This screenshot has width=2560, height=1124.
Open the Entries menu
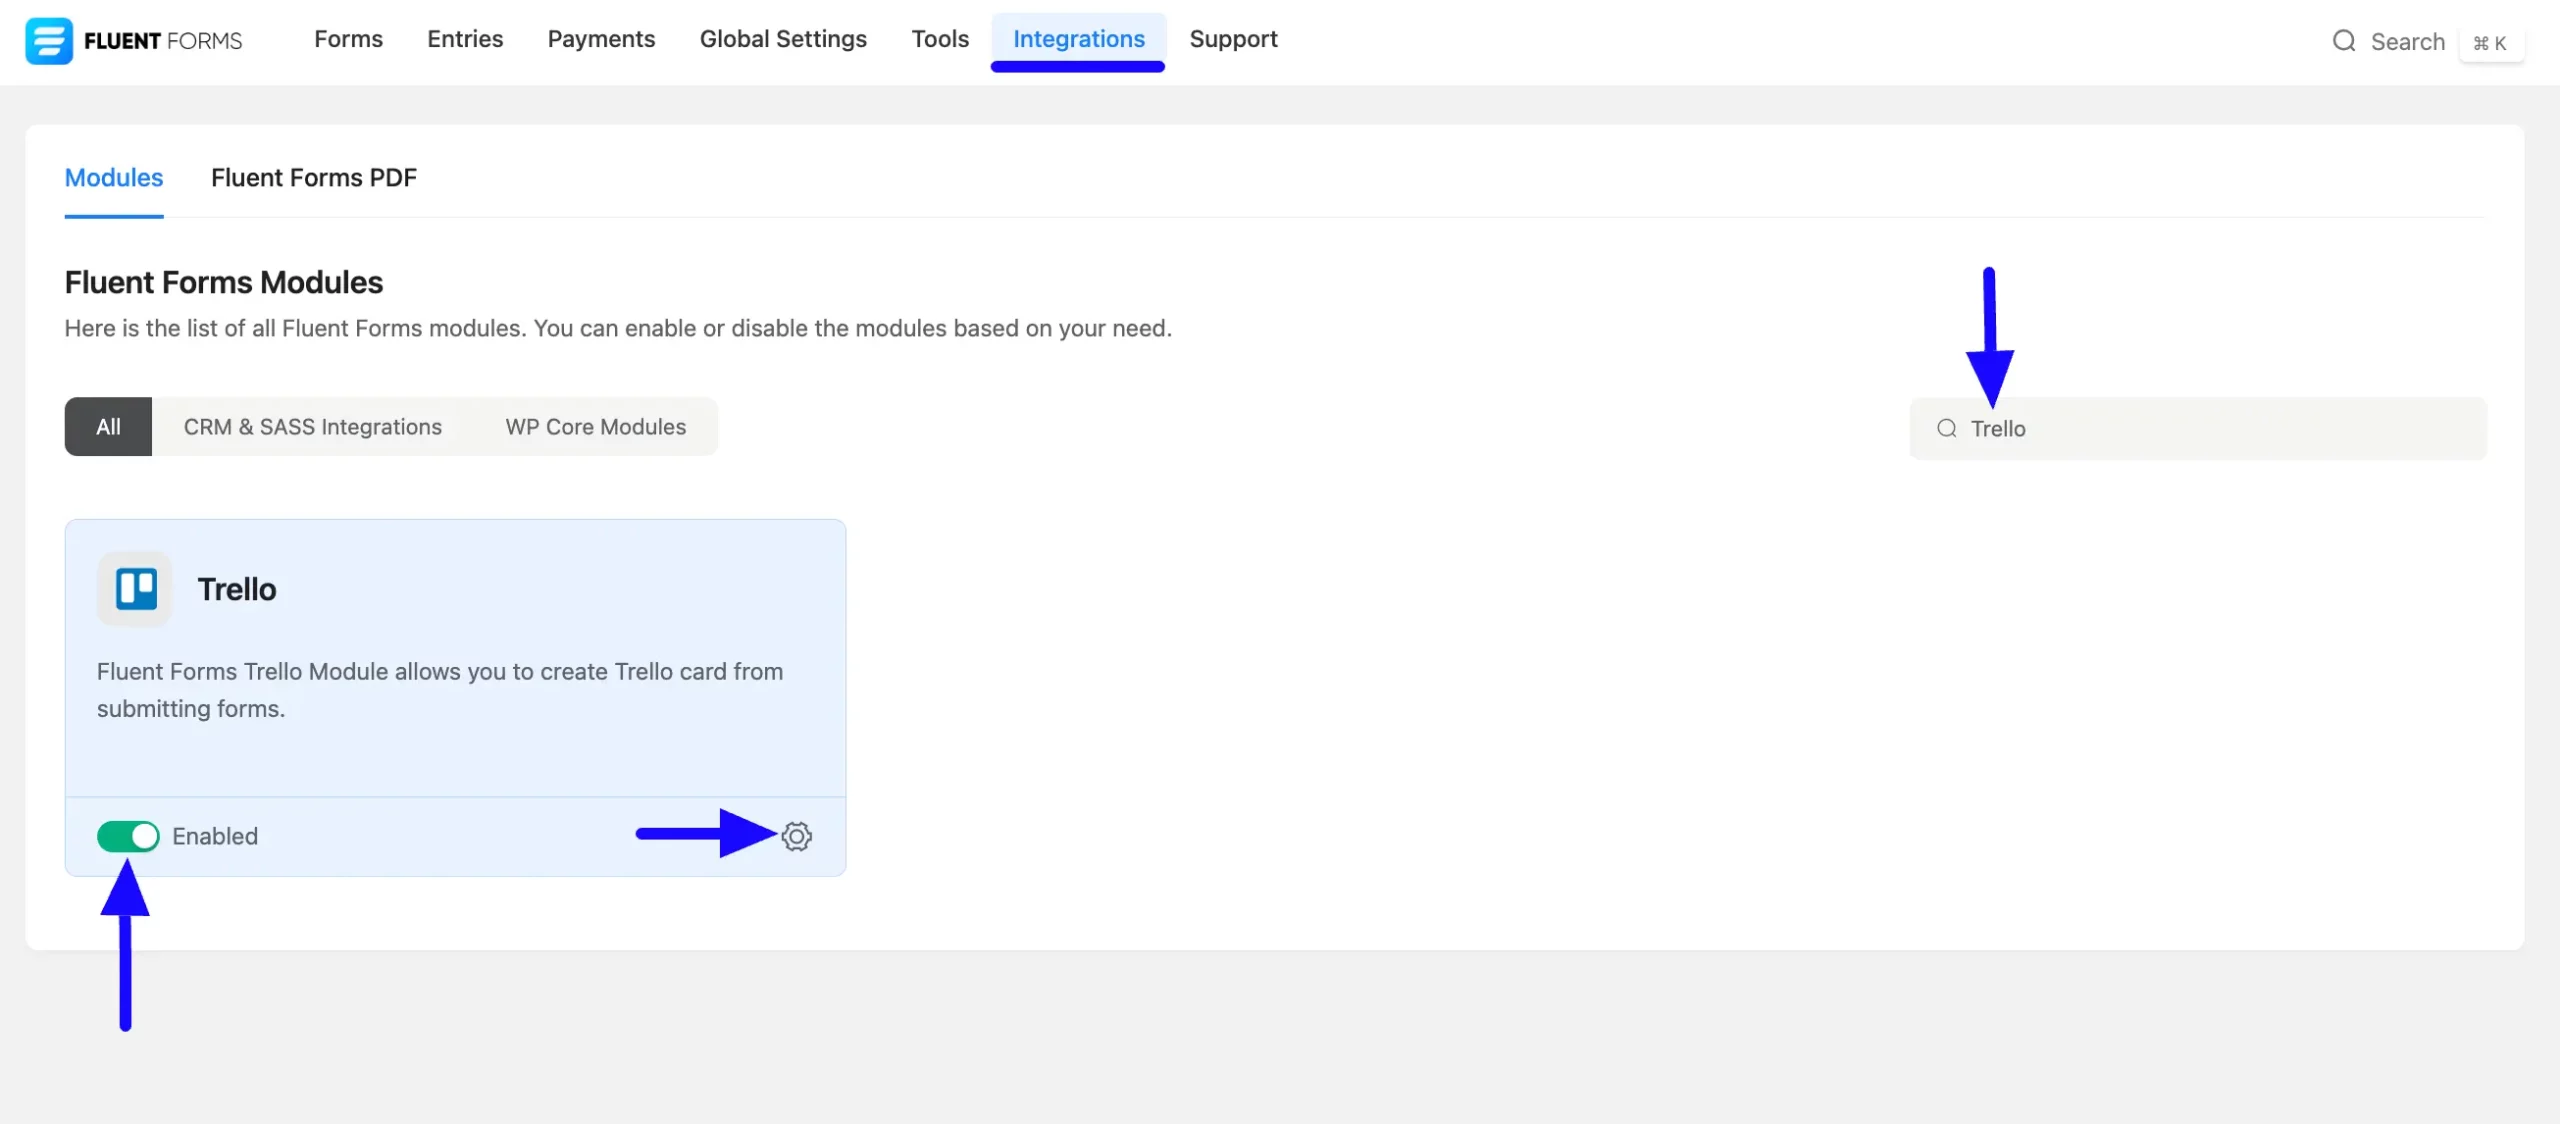click(465, 39)
